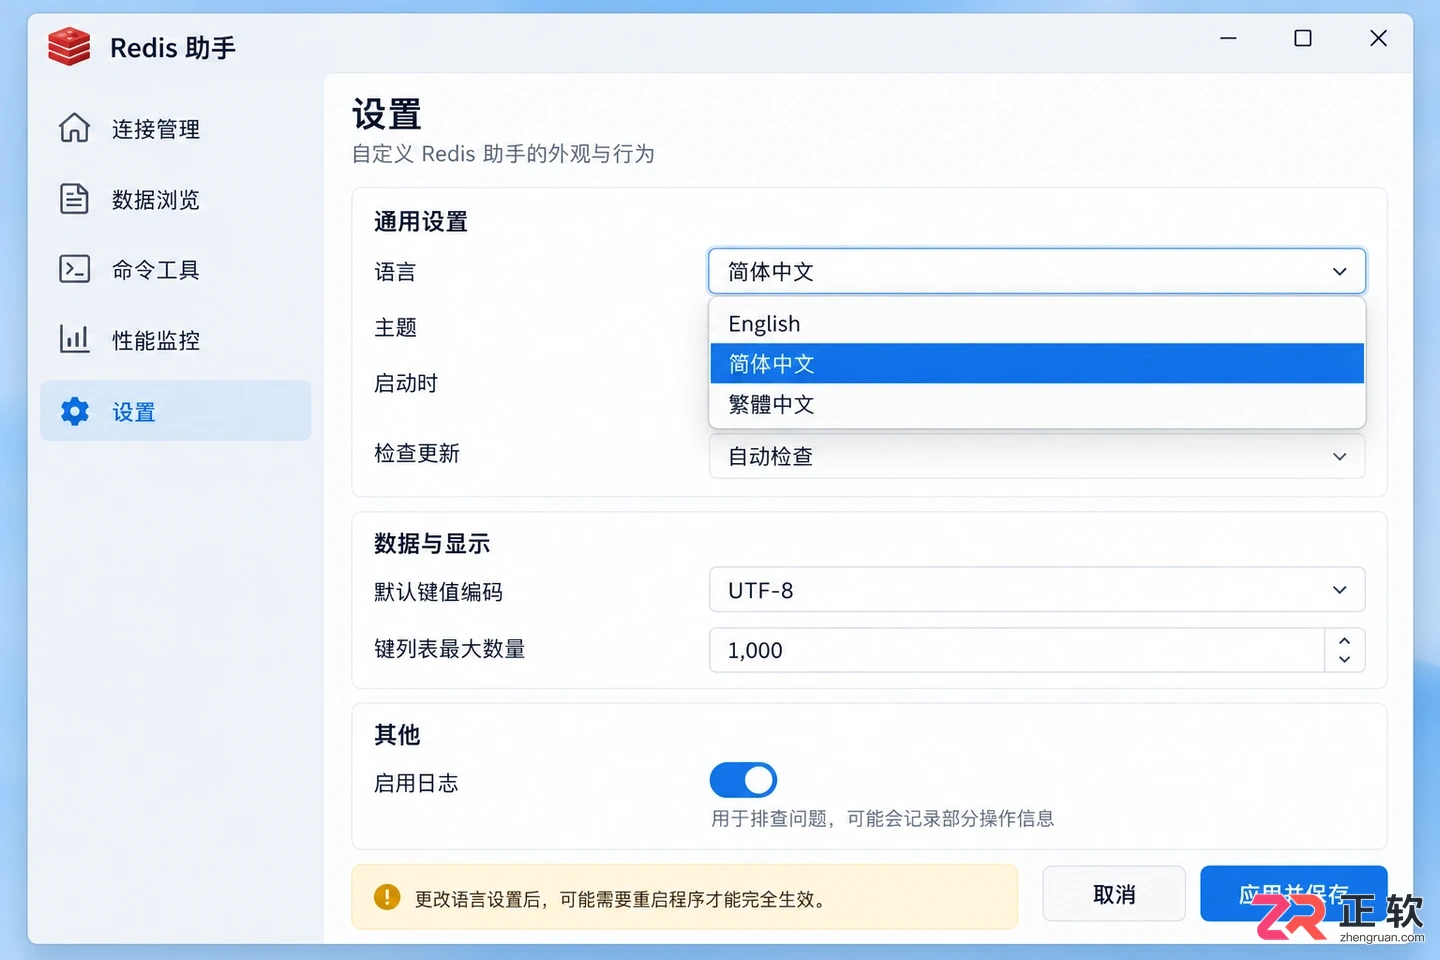Minimize the Redis 助手 window

click(1228, 38)
